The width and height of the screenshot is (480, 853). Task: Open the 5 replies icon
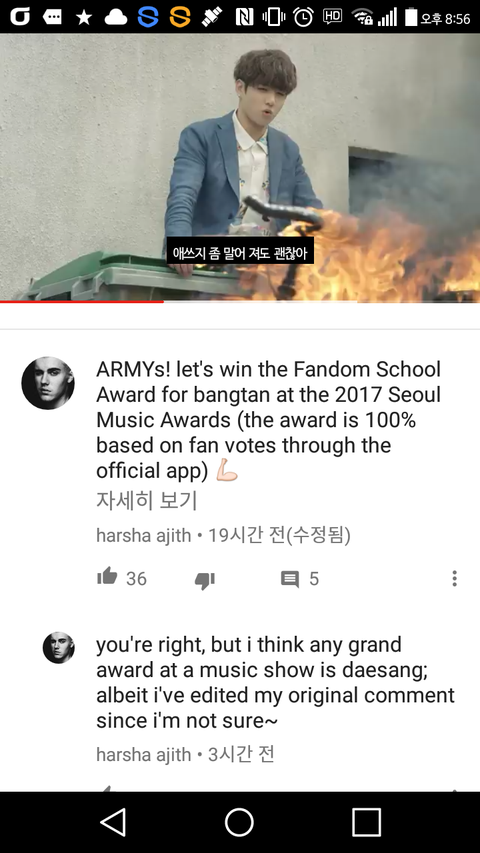[x=290, y=579]
